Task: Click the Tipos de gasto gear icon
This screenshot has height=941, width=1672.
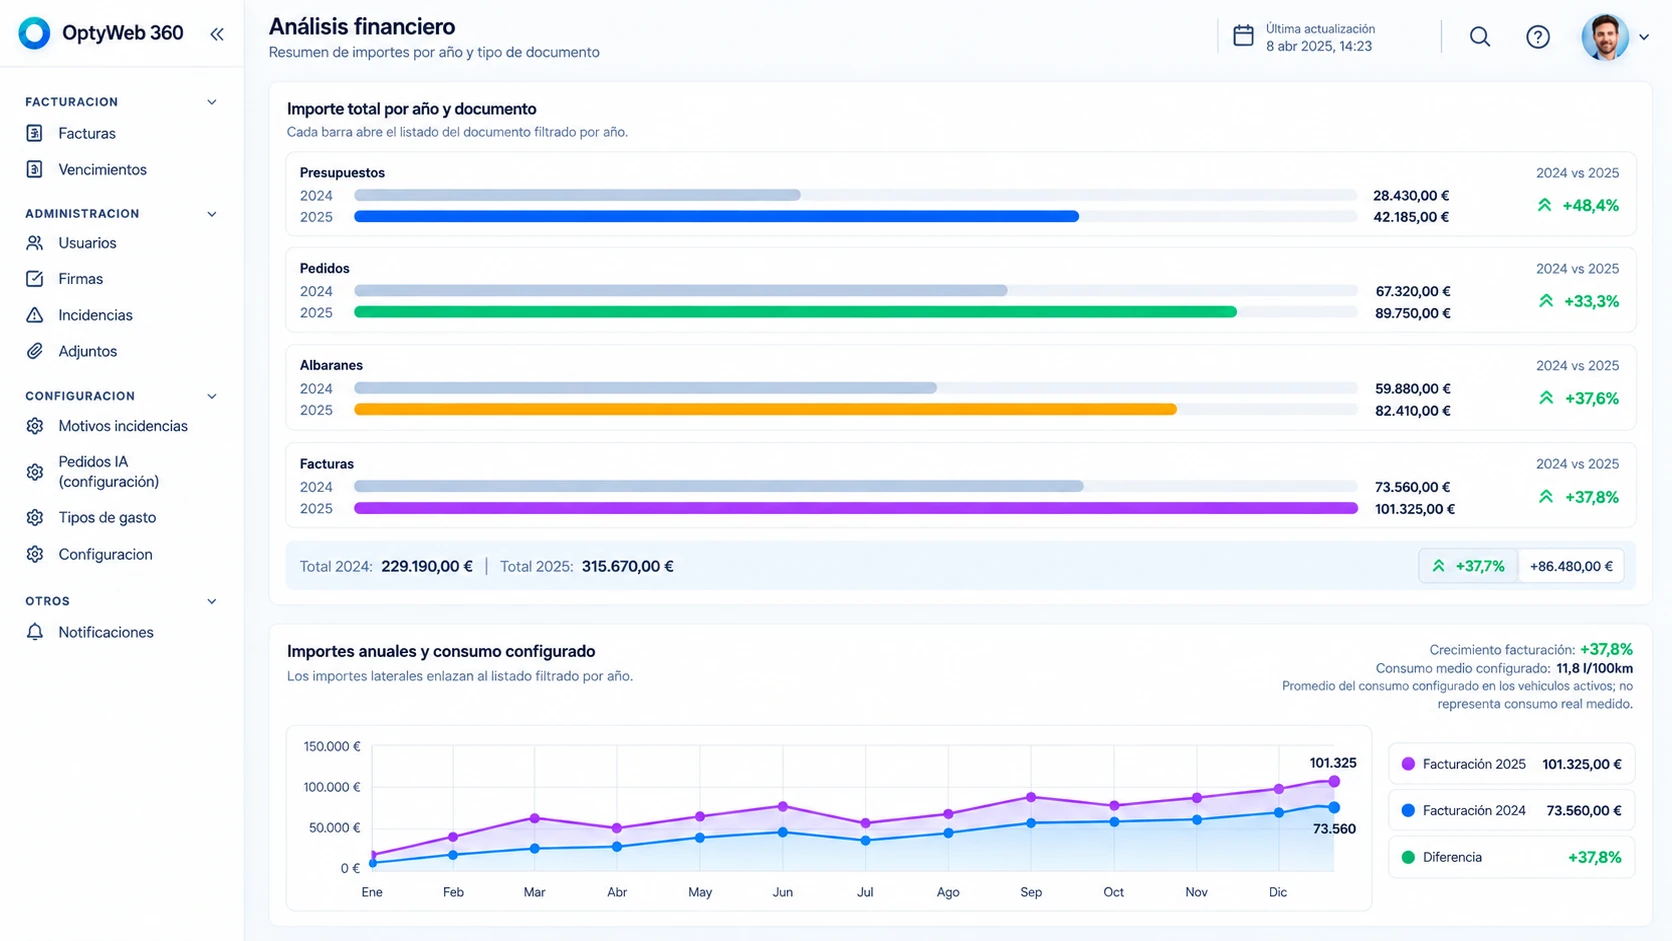Action: (x=35, y=518)
